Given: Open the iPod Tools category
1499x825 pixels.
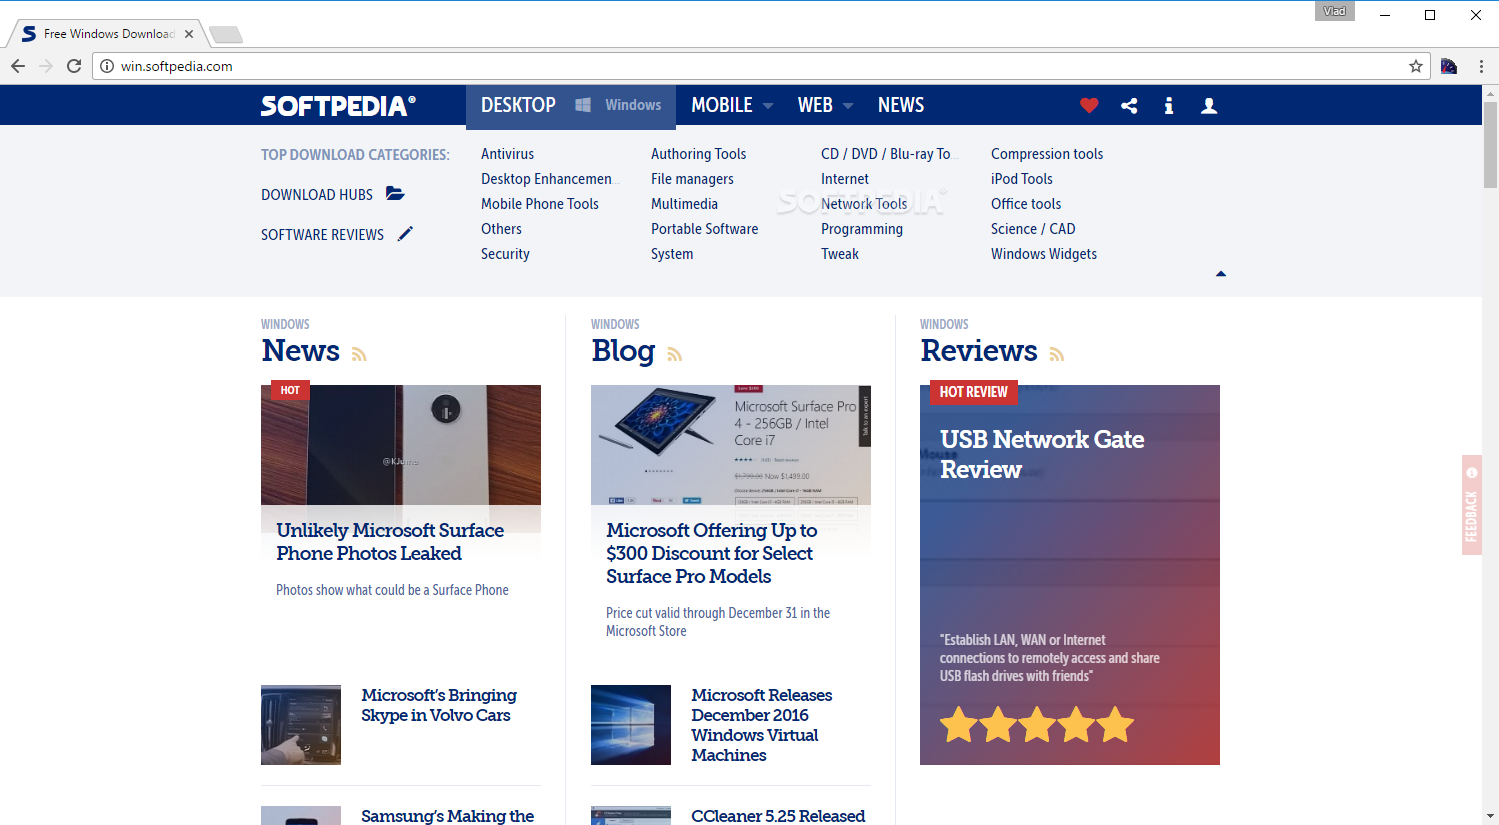Looking at the screenshot, I should point(1022,179).
